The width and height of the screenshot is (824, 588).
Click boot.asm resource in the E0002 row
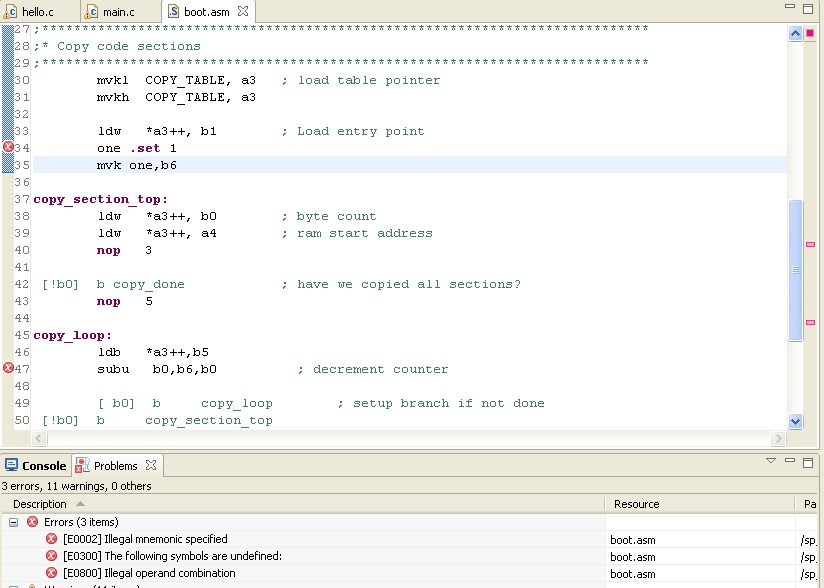633,540
